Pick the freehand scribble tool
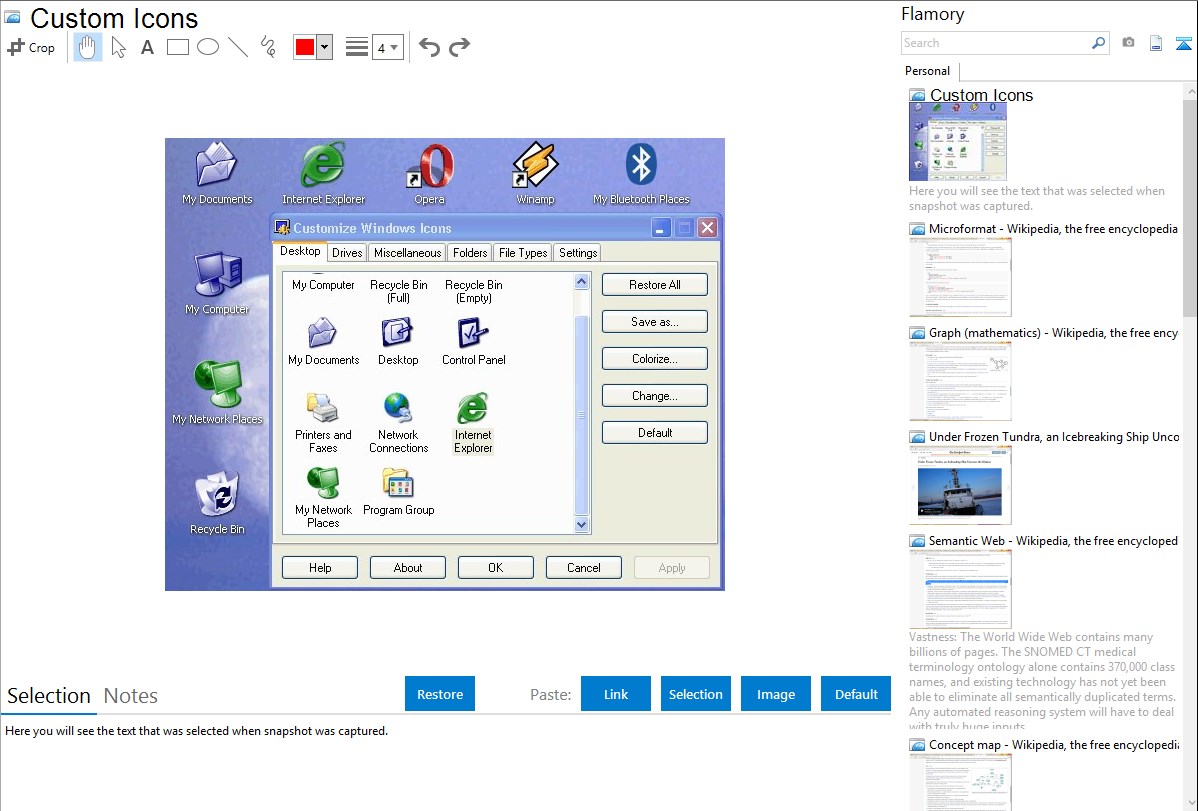Image resolution: width=1198 pixels, height=811 pixels. (268, 47)
